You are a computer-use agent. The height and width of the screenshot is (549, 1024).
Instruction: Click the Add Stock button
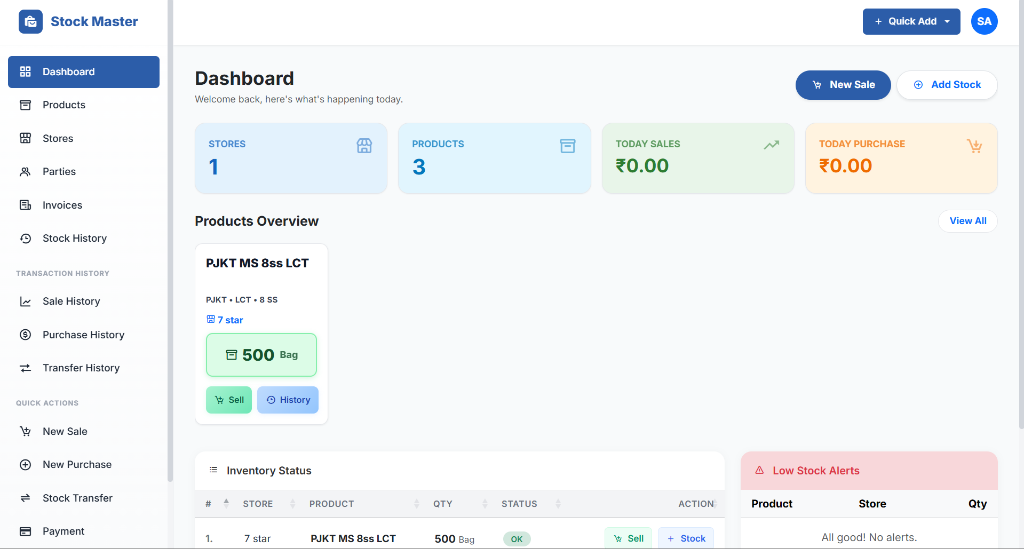click(947, 85)
